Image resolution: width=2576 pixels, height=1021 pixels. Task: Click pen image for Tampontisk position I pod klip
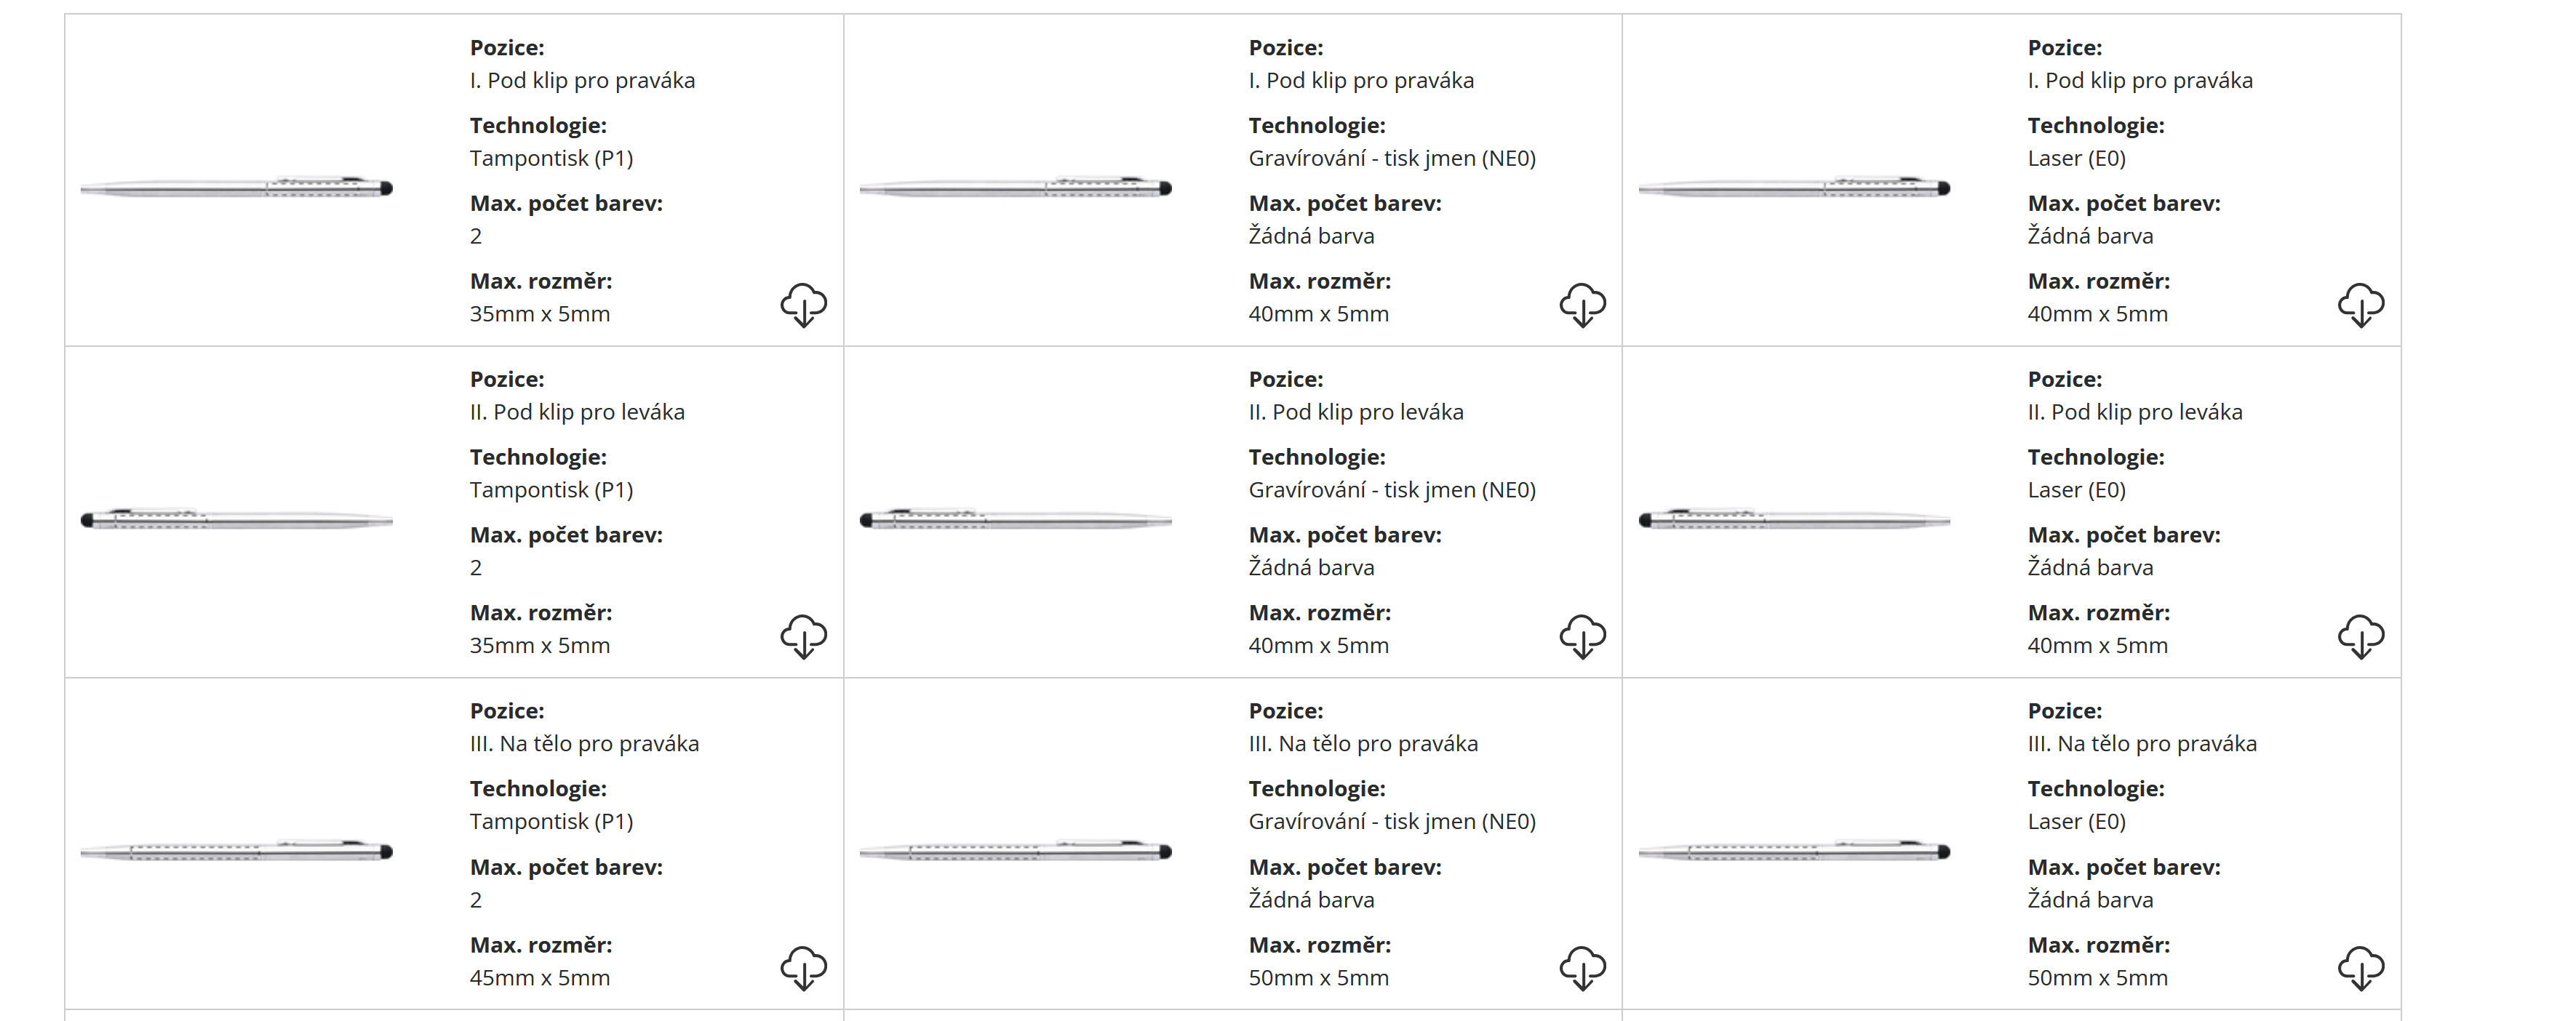point(237,187)
